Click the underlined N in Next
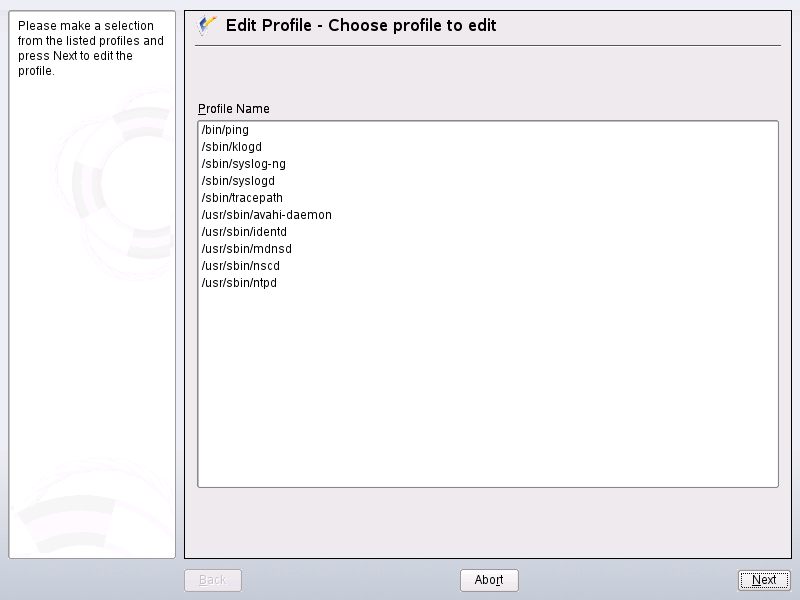Viewport: 800px width, 600px height. tap(756, 580)
